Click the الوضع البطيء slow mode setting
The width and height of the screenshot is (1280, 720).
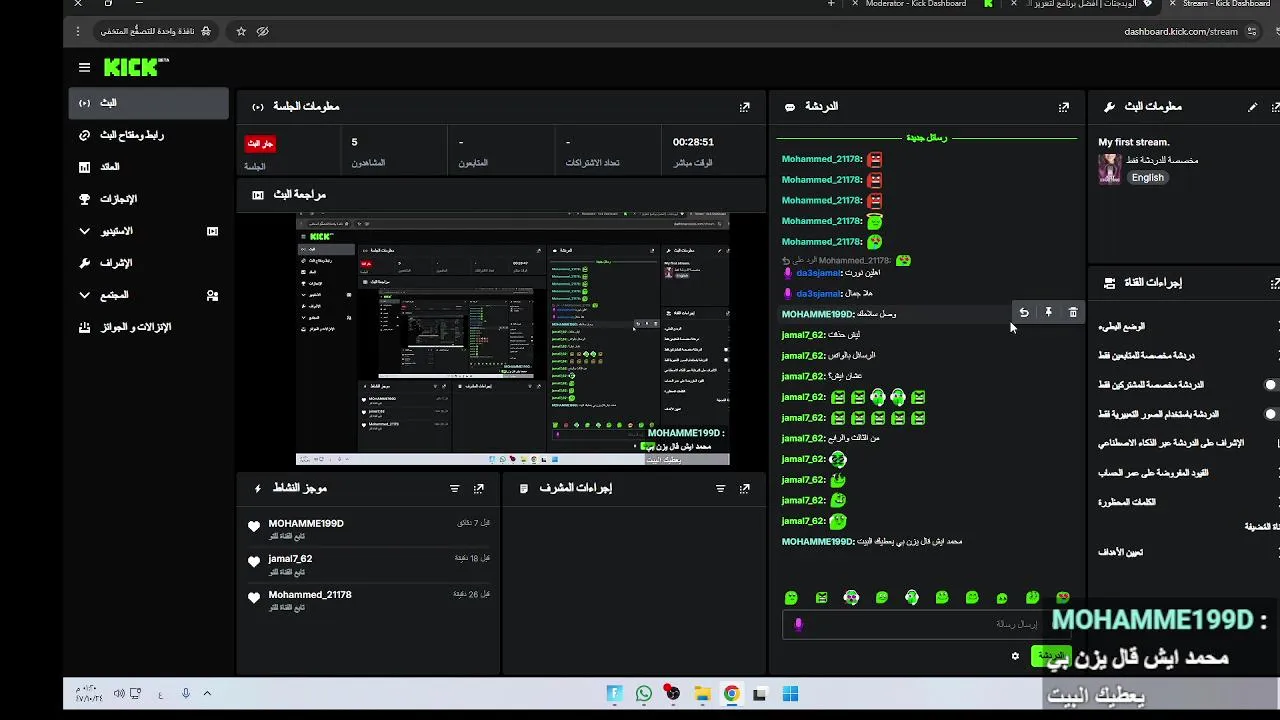click(1121, 326)
